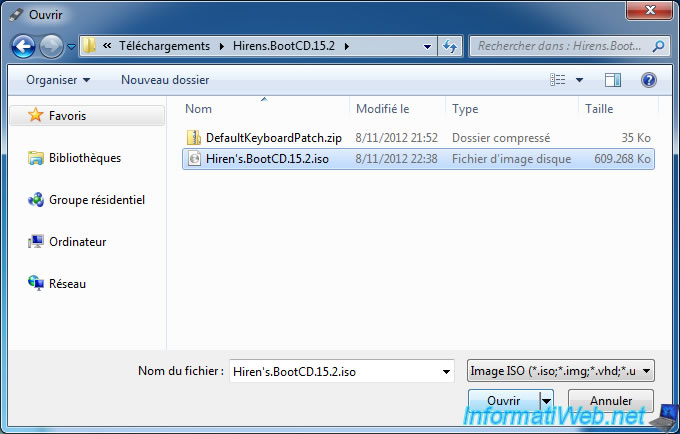
Task: Click the disc image icon of Hiren's.BootCD
Action: [x=195, y=159]
